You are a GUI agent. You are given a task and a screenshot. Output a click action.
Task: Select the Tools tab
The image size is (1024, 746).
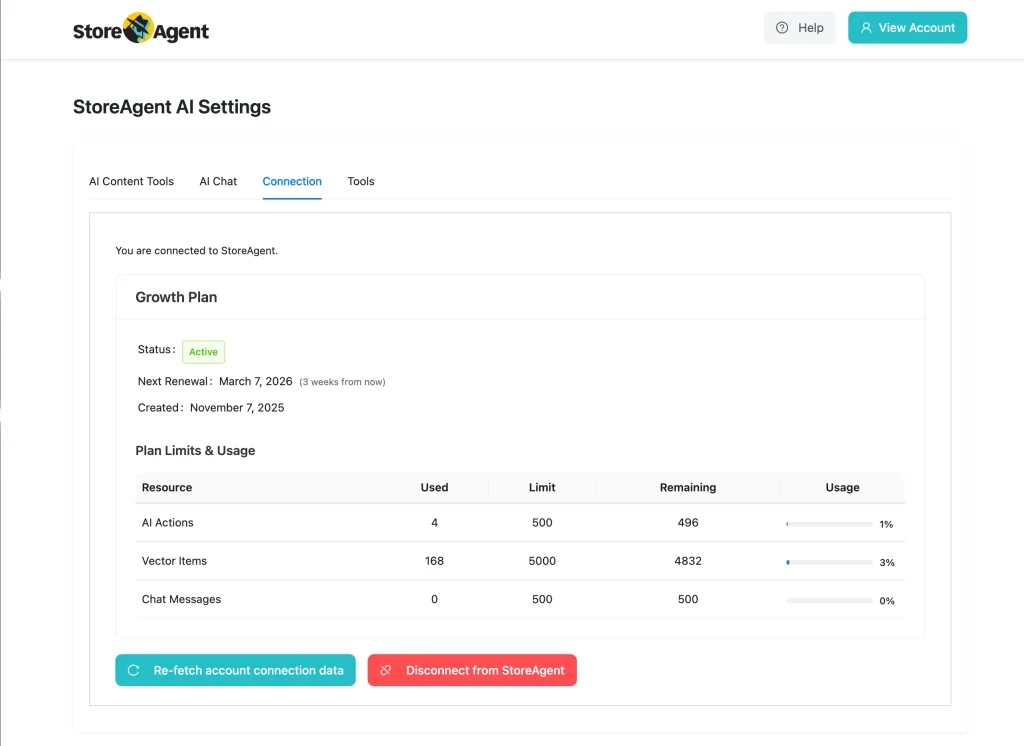[360, 181]
